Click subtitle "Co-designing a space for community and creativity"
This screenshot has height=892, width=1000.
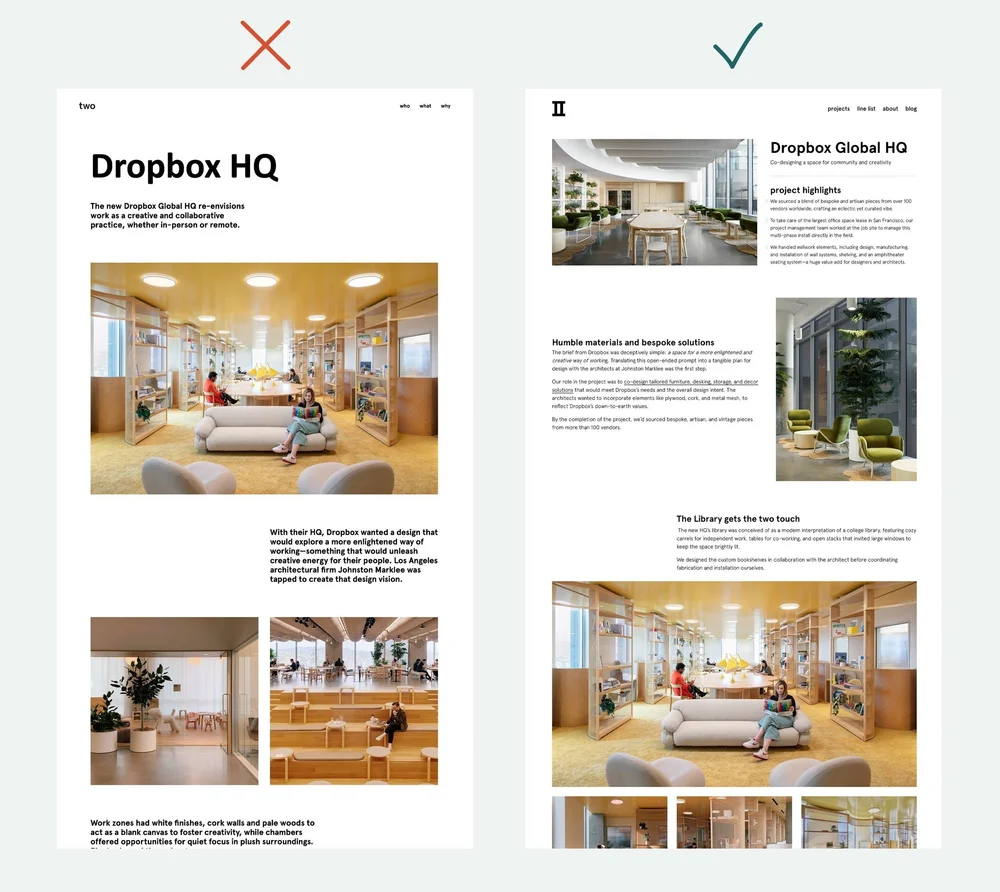830,163
